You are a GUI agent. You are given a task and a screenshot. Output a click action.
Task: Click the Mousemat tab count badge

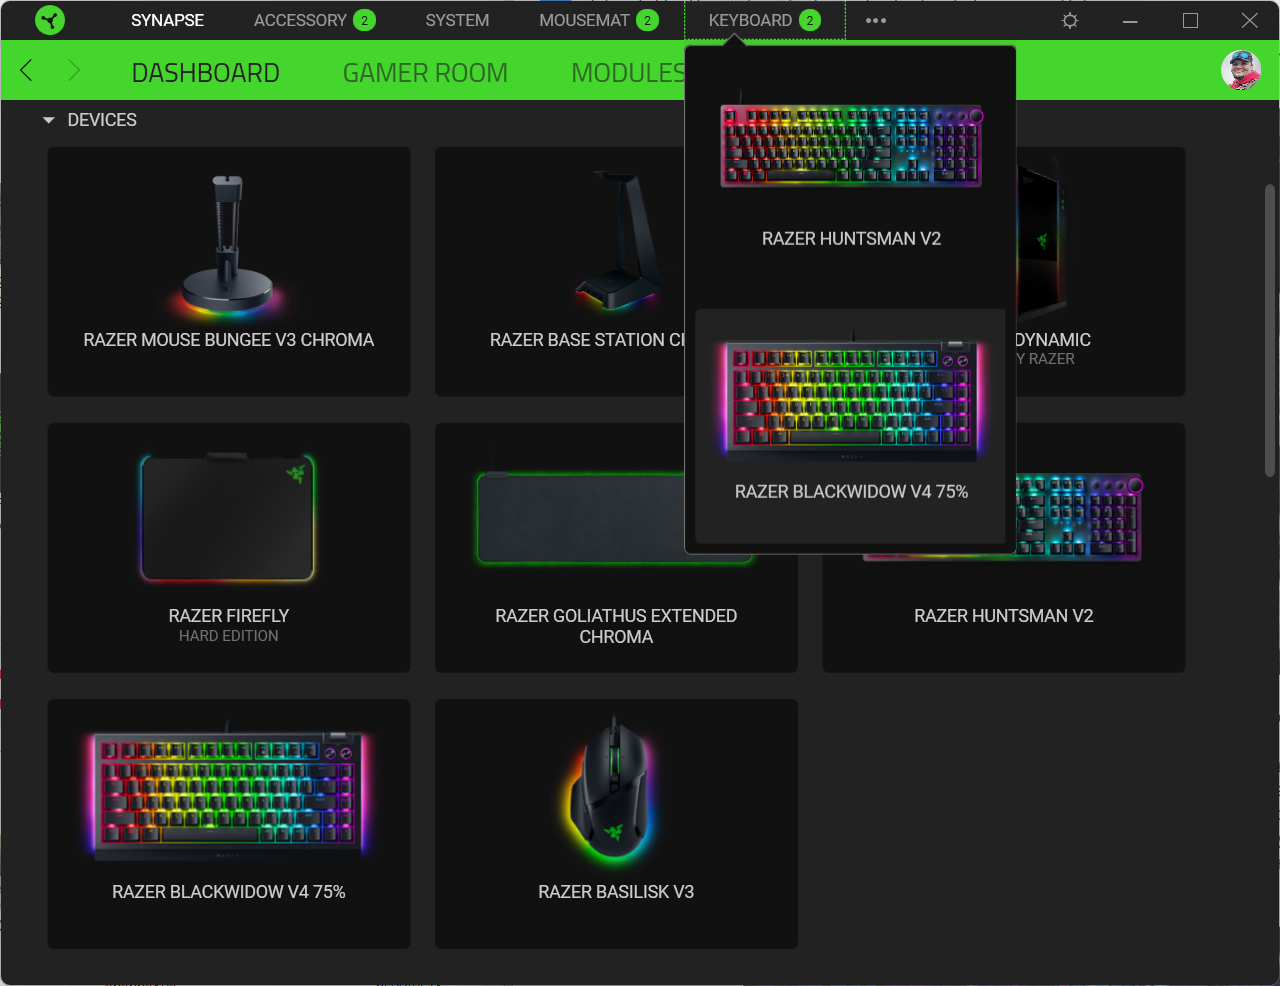647,20
